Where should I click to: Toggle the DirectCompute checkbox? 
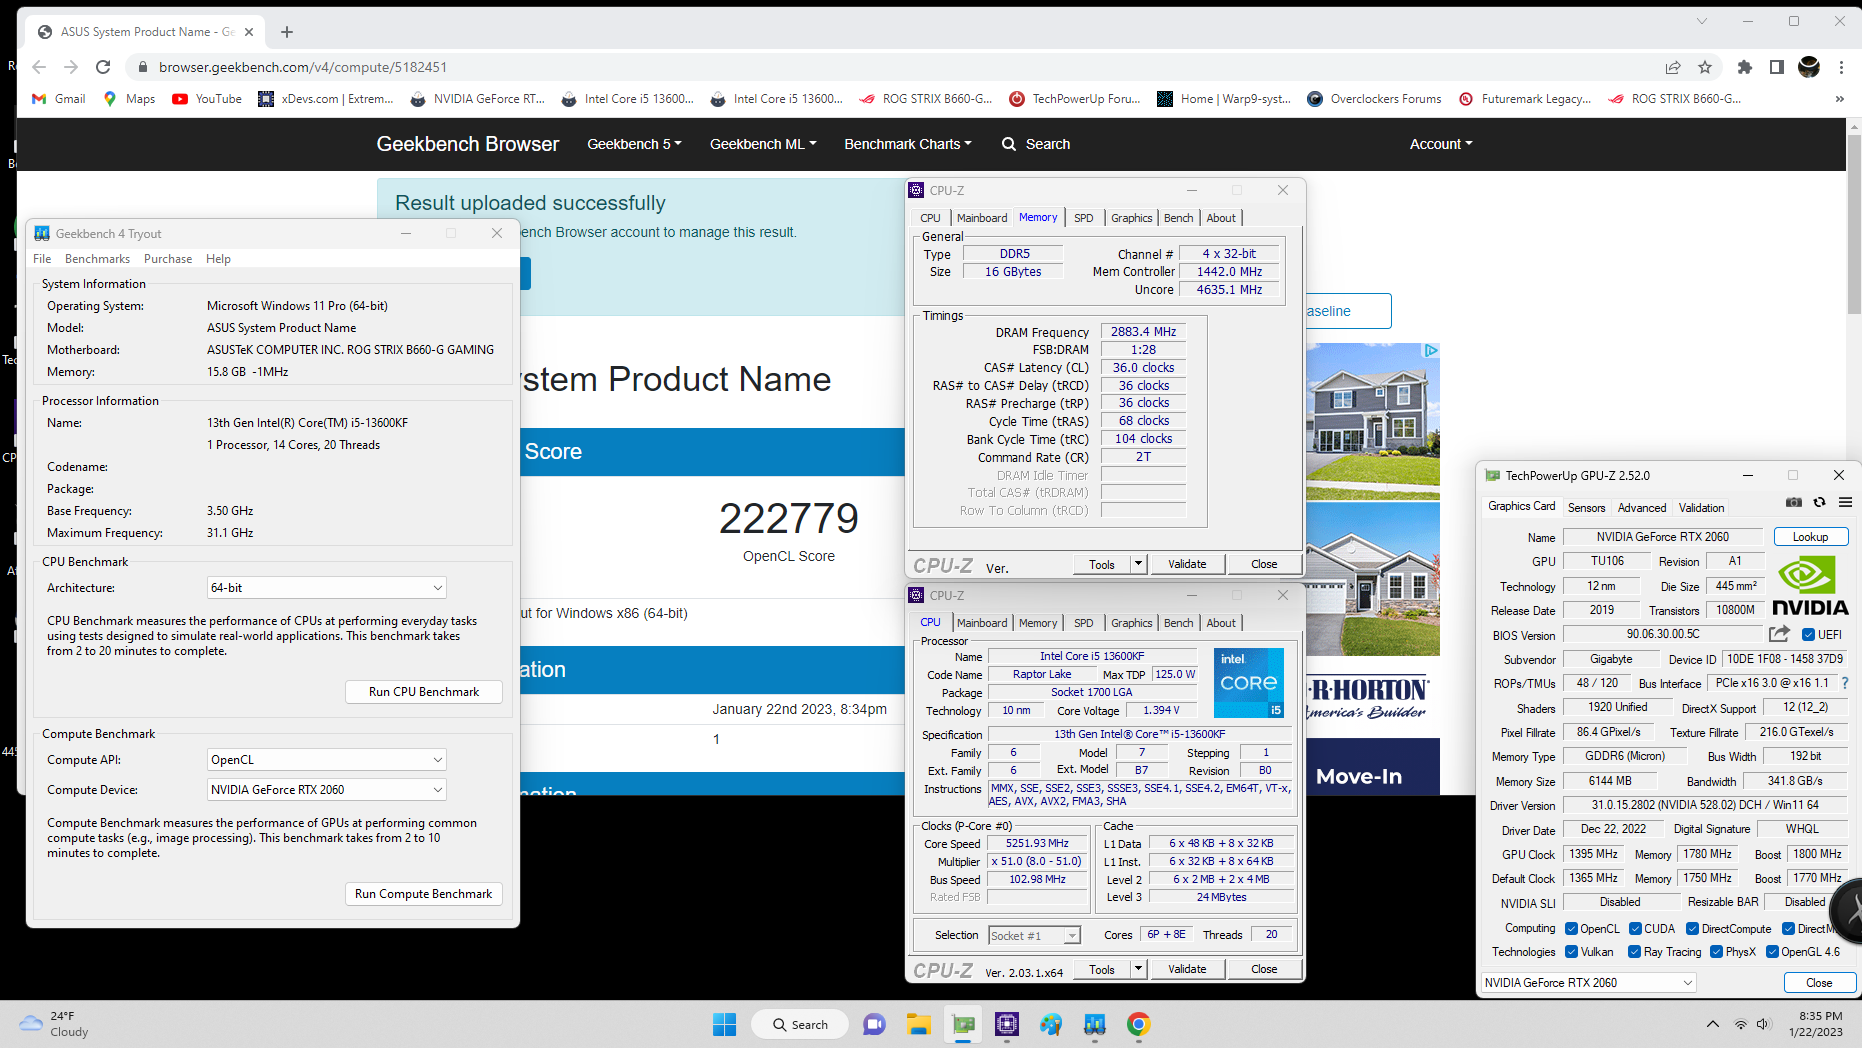(x=1692, y=928)
